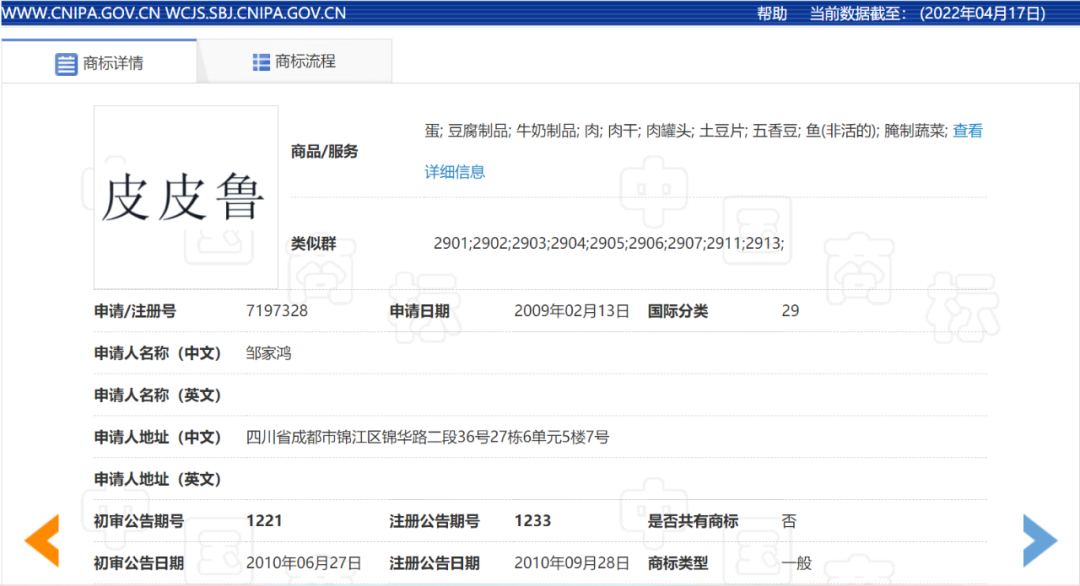Click the 皮皮鲁 trademark image
This screenshot has height=586, width=1080.
point(185,197)
